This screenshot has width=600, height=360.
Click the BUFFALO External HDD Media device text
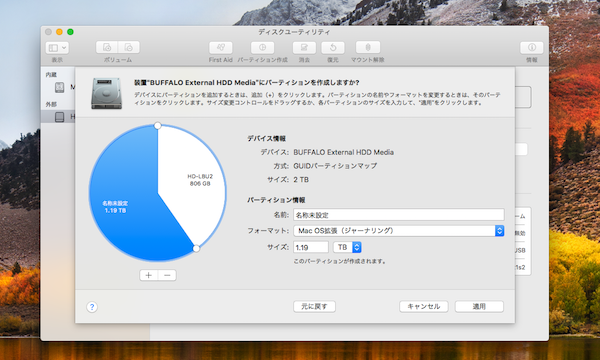(x=343, y=152)
